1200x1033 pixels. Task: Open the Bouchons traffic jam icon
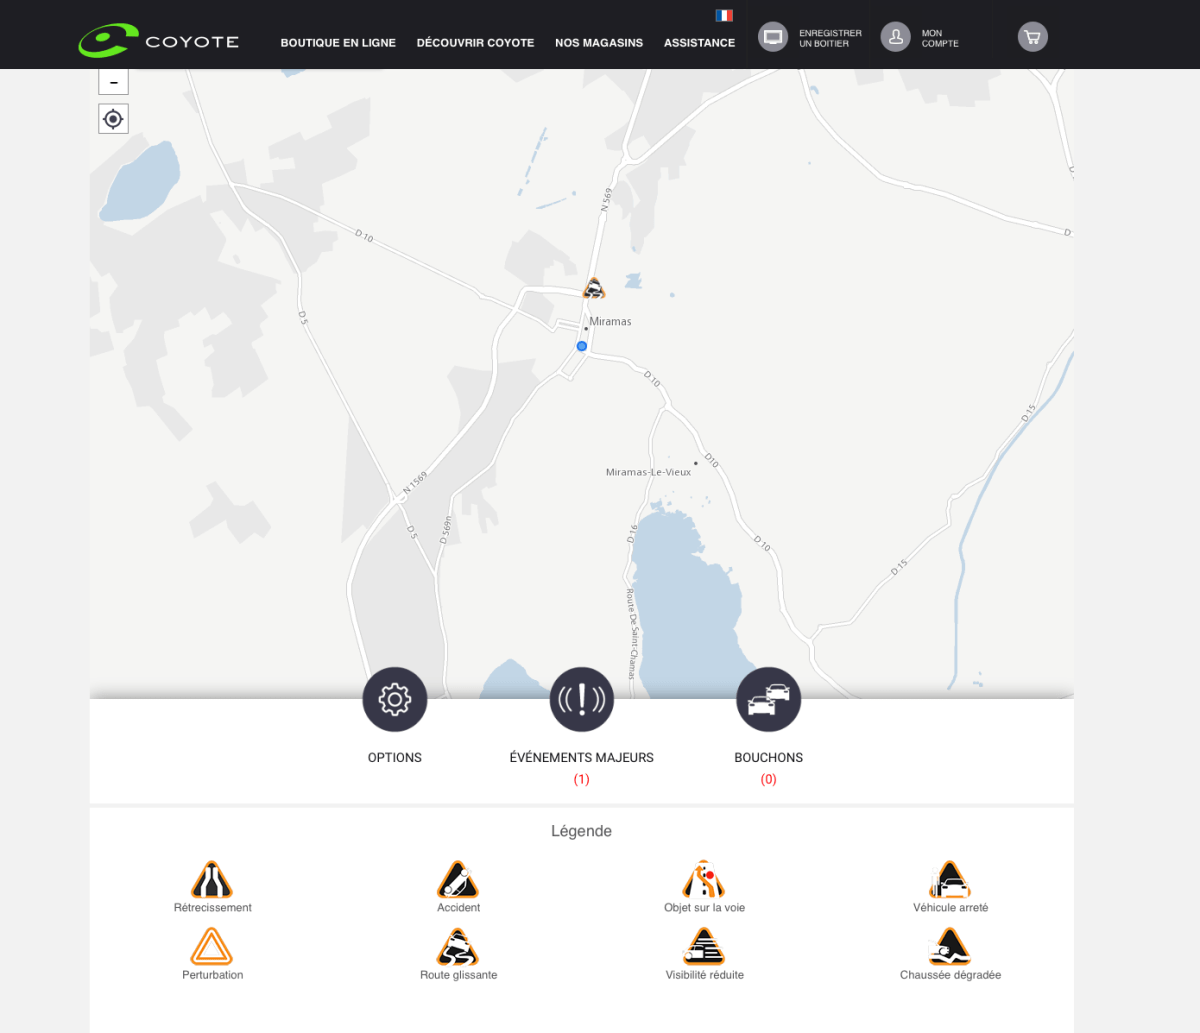768,699
